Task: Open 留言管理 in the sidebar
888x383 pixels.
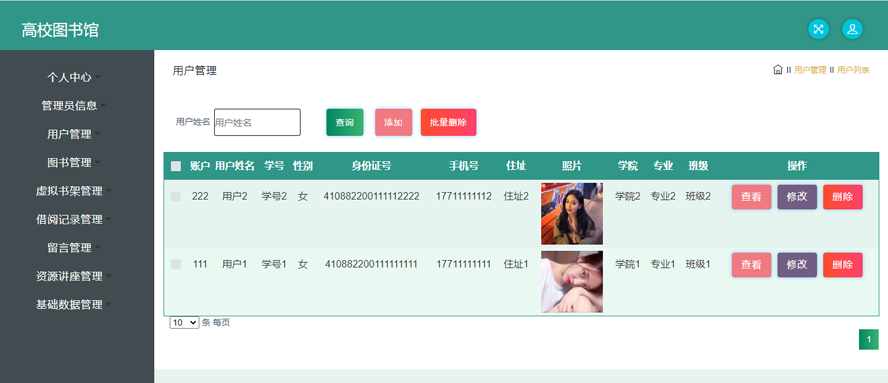Action: (74, 248)
